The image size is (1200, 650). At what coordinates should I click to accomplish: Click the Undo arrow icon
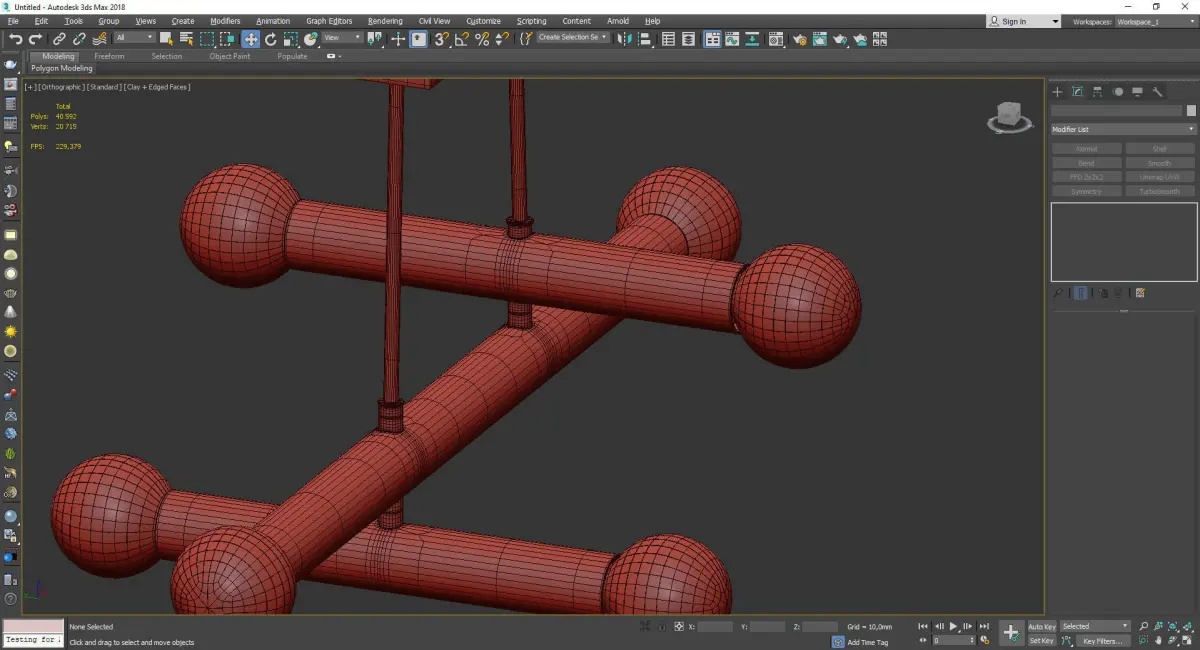(15, 39)
